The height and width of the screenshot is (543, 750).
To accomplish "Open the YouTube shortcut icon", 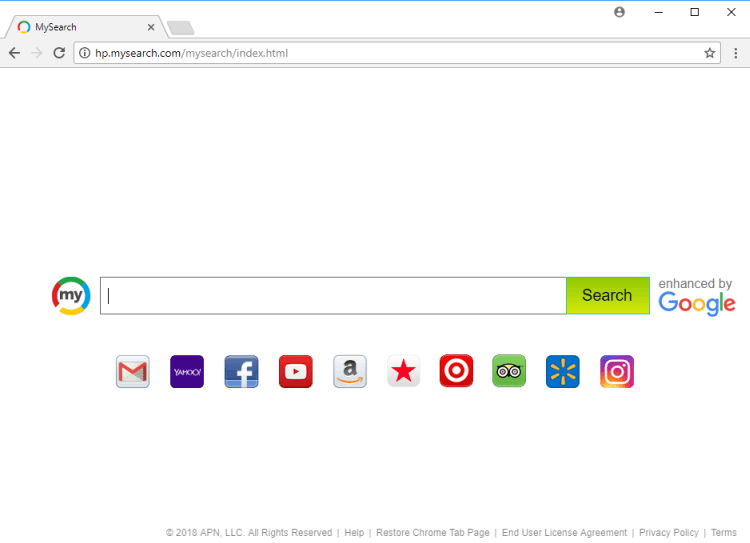I will coord(296,371).
